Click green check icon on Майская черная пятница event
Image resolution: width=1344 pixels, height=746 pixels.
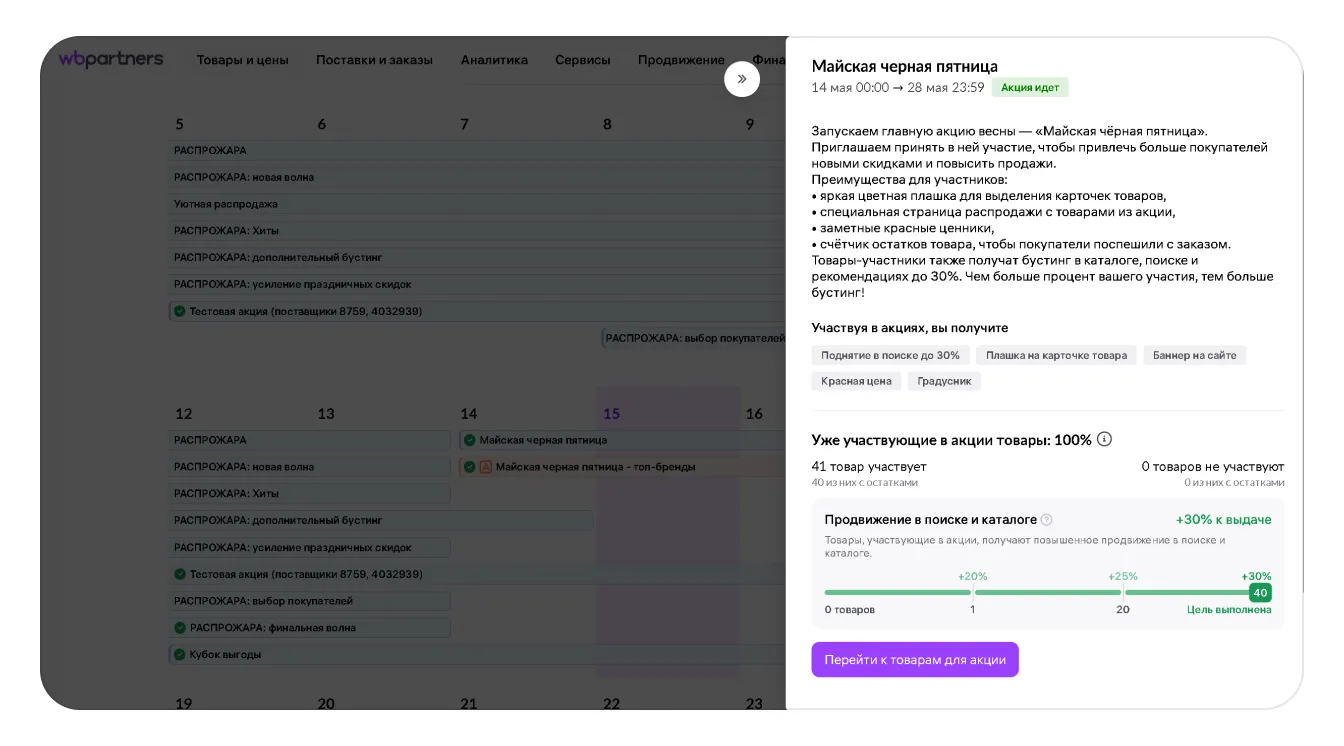pyautogui.click(x=469, y=440)
